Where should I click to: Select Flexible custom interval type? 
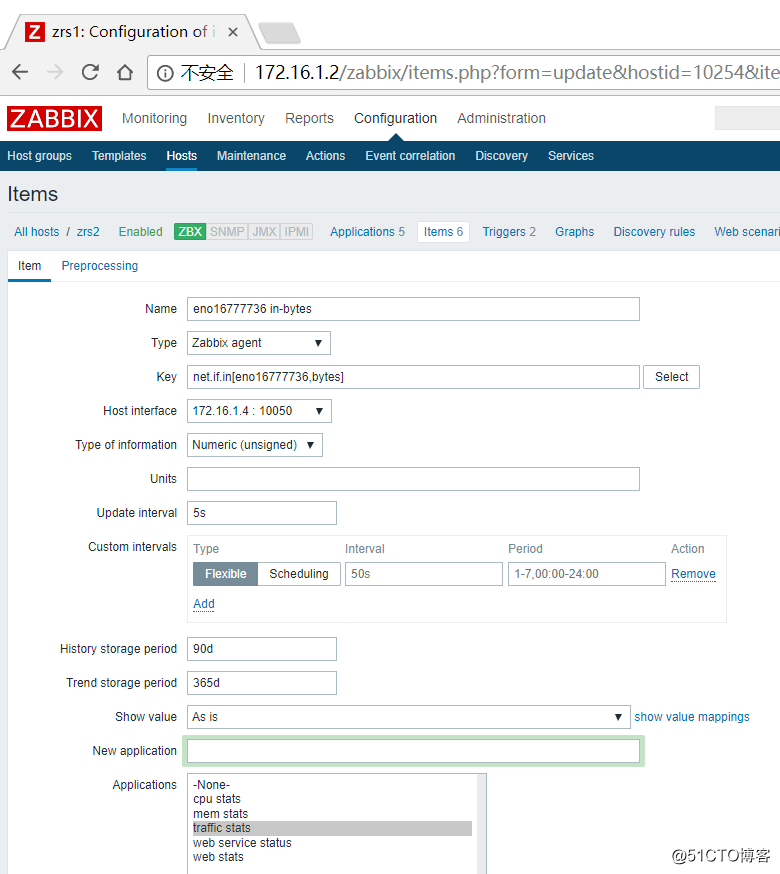click(x=225, y=574)
